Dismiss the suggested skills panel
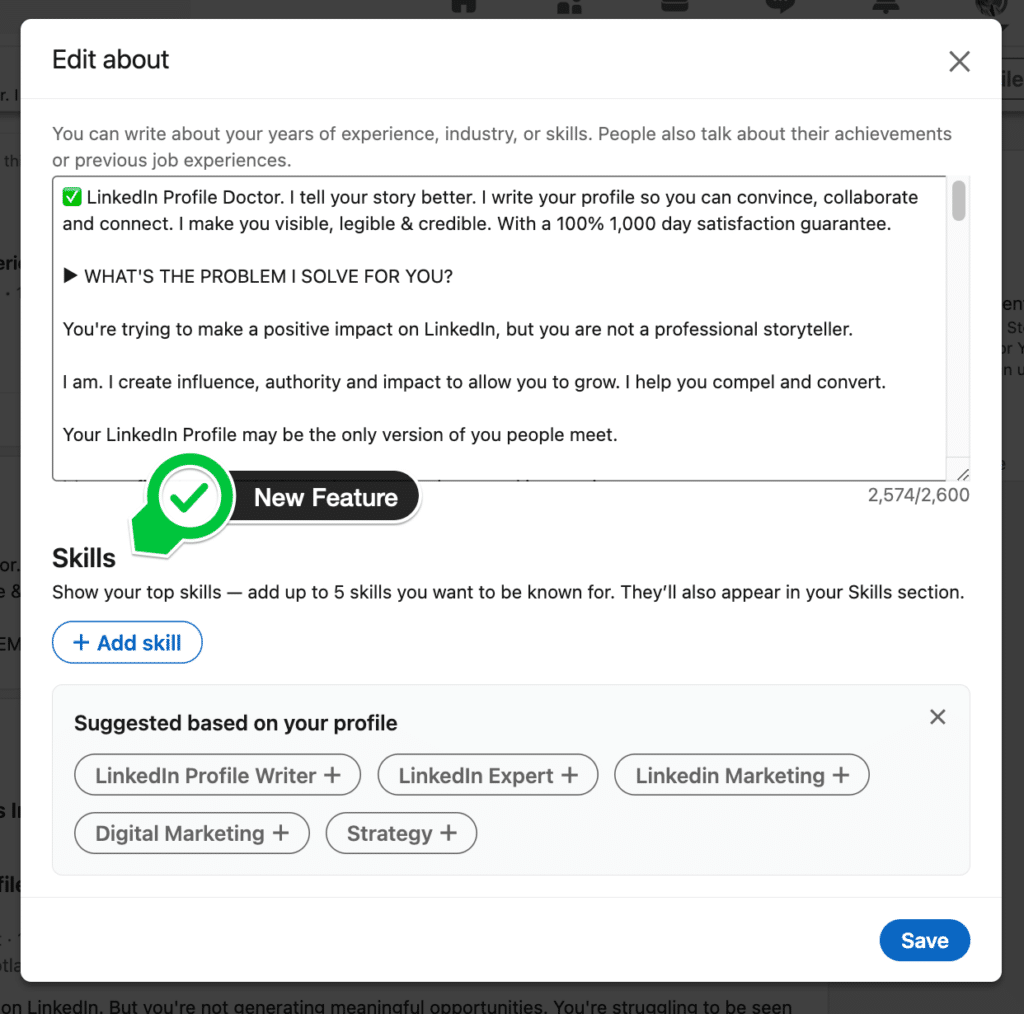 tap(937, 716)
